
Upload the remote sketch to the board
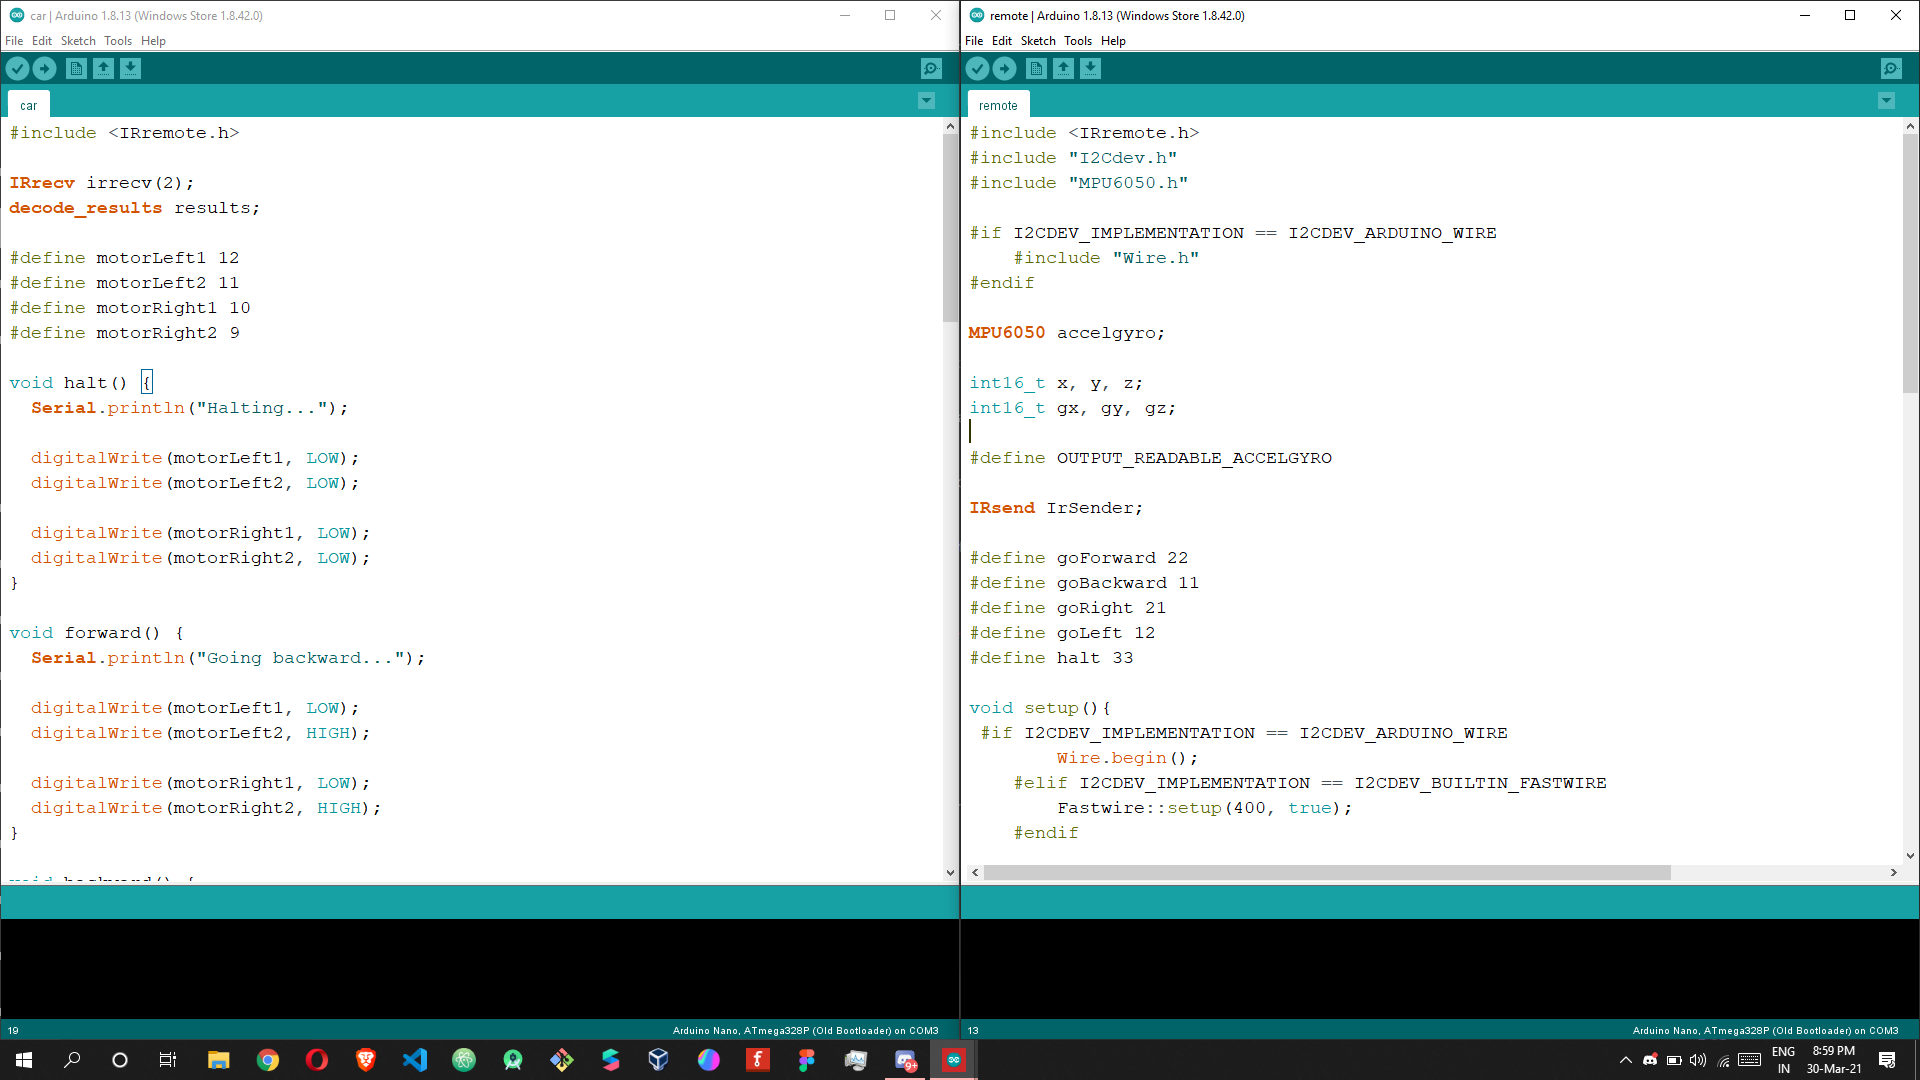1005,68
